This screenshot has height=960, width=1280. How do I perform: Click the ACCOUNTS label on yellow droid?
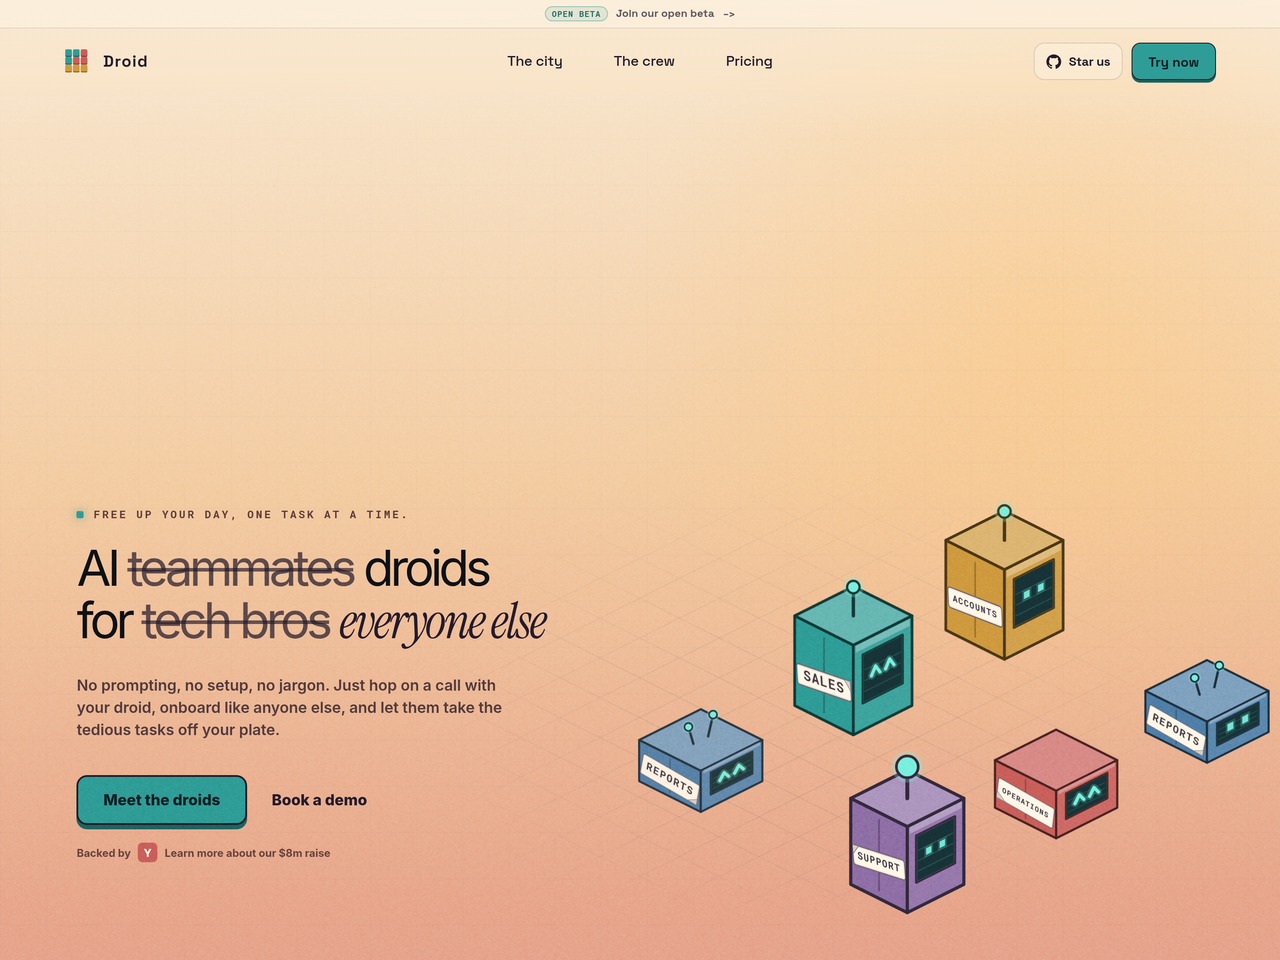975,606
